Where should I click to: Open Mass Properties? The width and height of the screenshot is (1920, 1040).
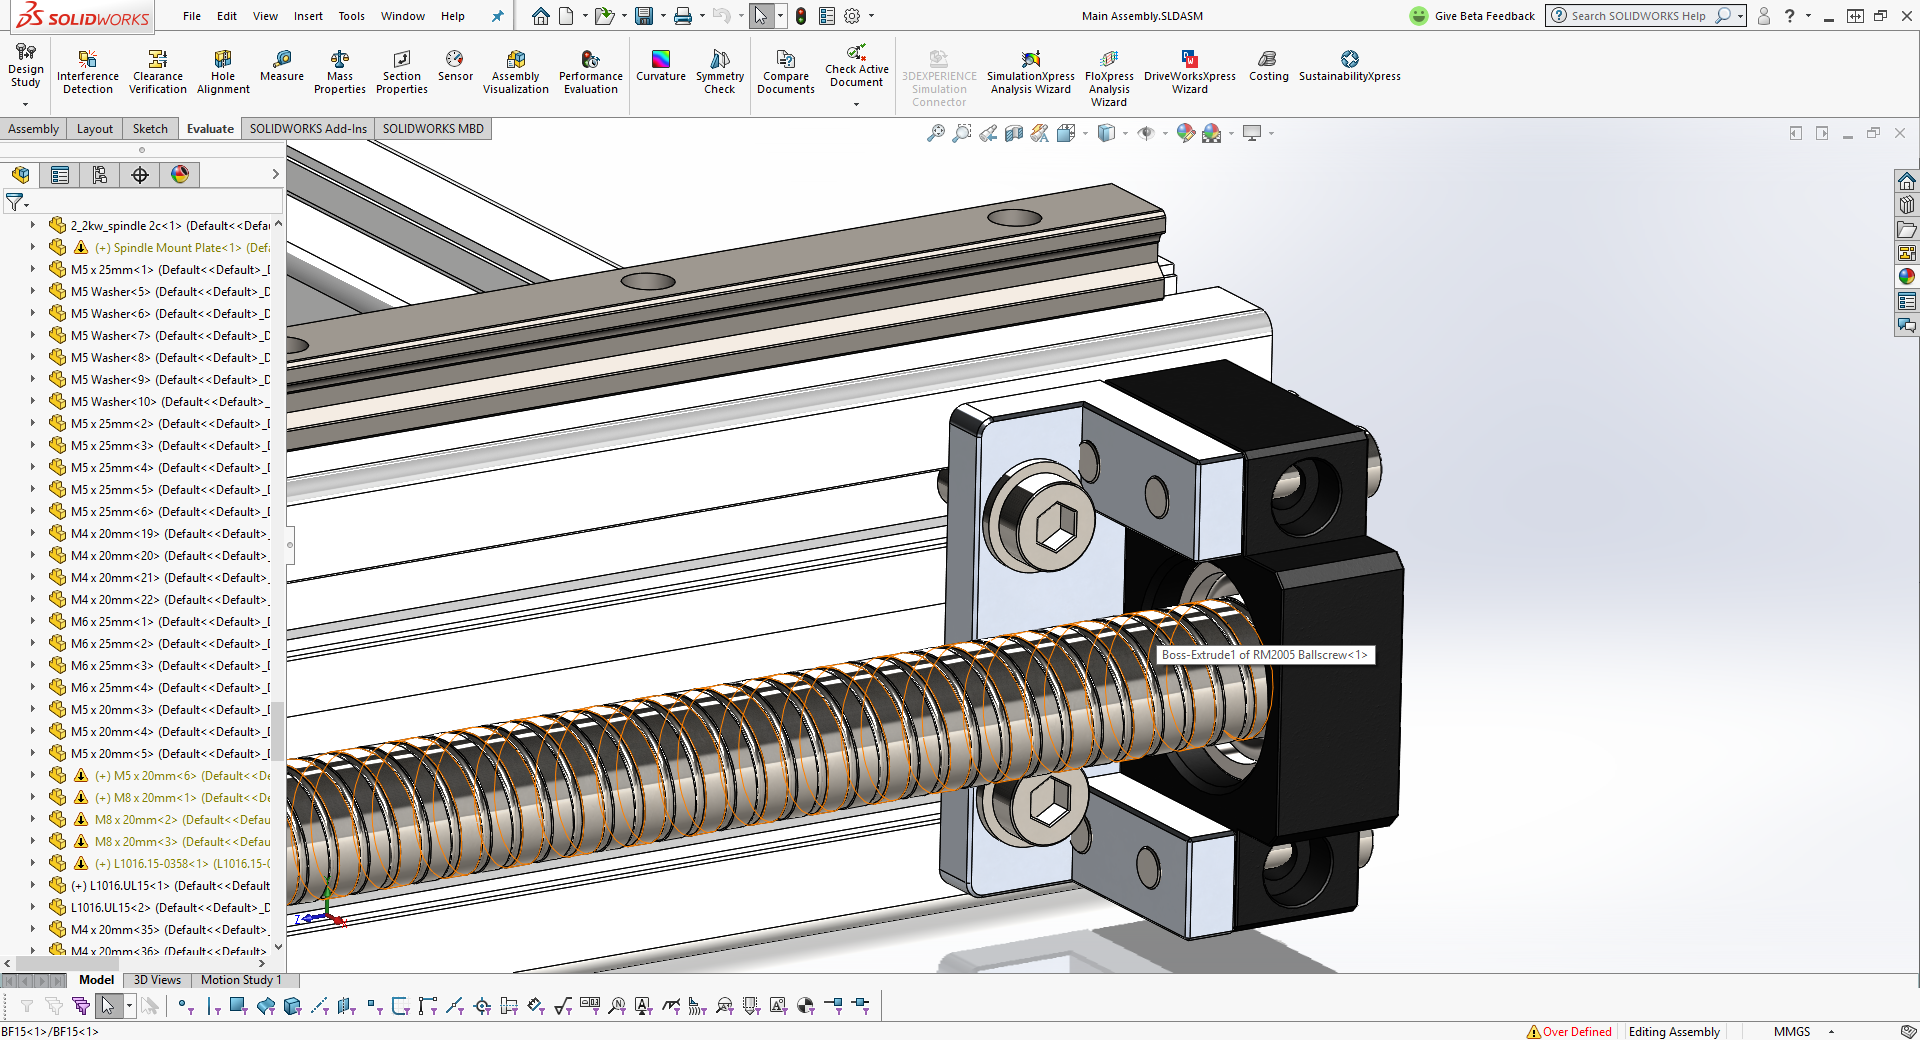[x=340, y=70]
